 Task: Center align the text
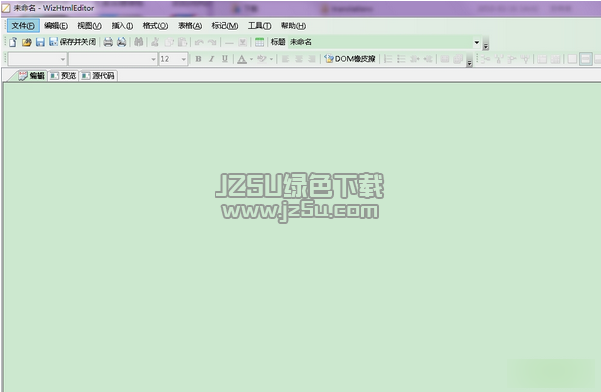[x=299, y=59]
